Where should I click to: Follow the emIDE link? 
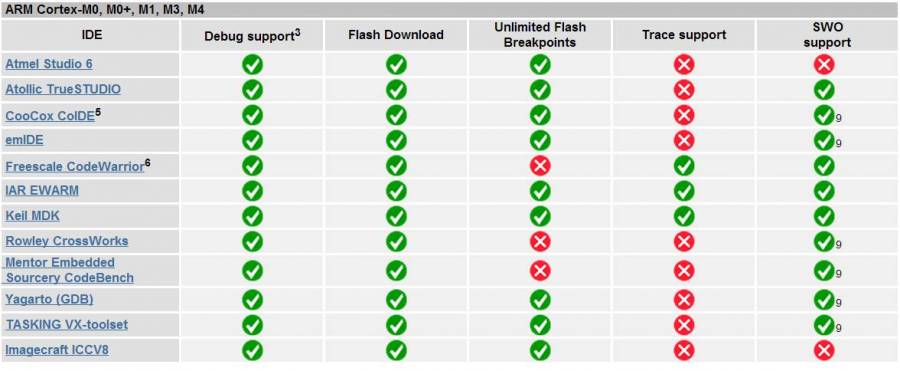coord(24,140)
